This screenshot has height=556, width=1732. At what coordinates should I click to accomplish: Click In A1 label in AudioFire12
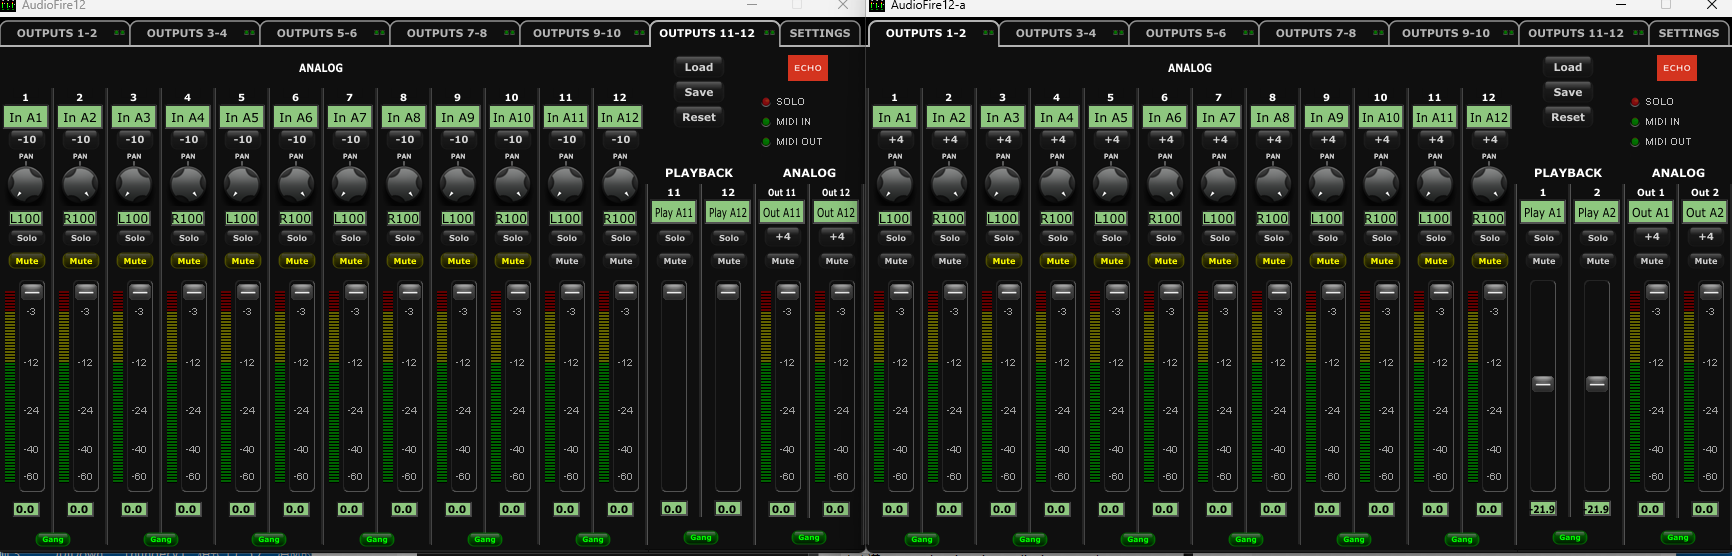tap(26, 117)
